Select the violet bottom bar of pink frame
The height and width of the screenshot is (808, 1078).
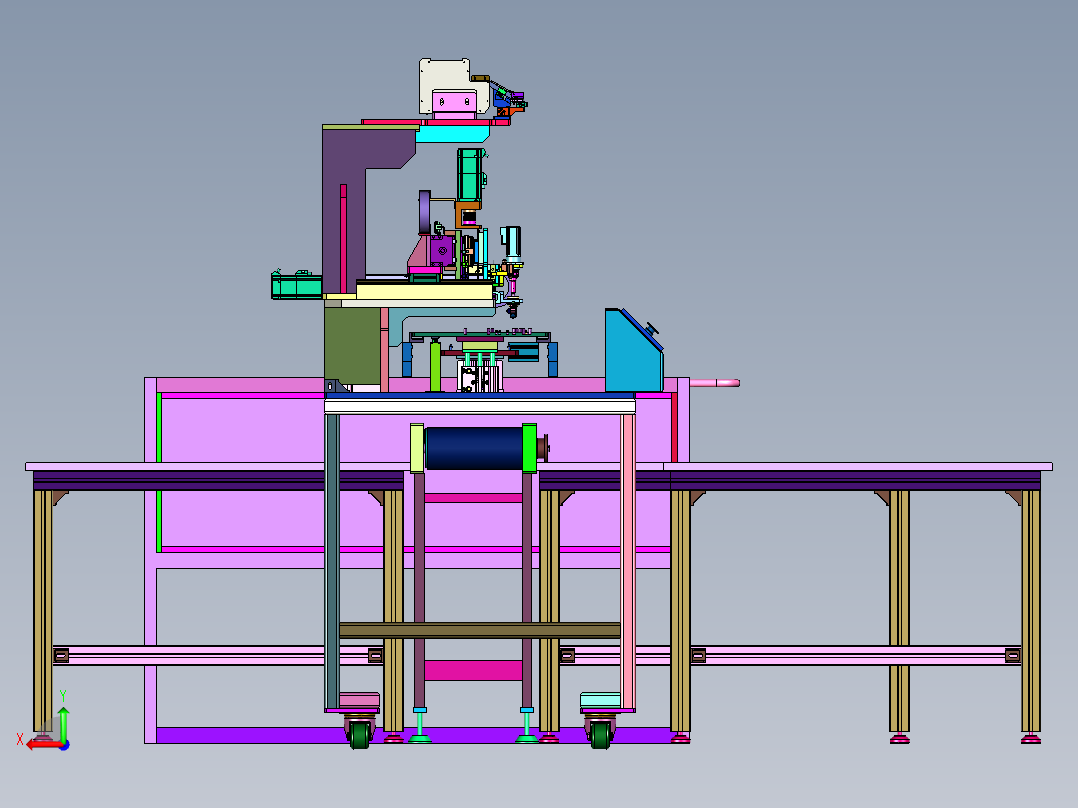412,735
